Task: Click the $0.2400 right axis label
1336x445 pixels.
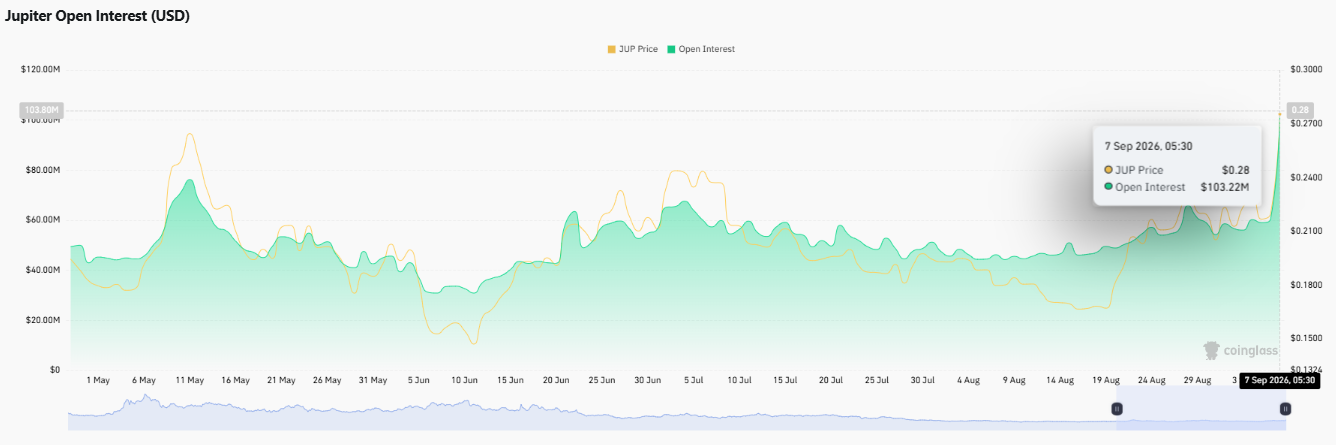Action: 1304,177
